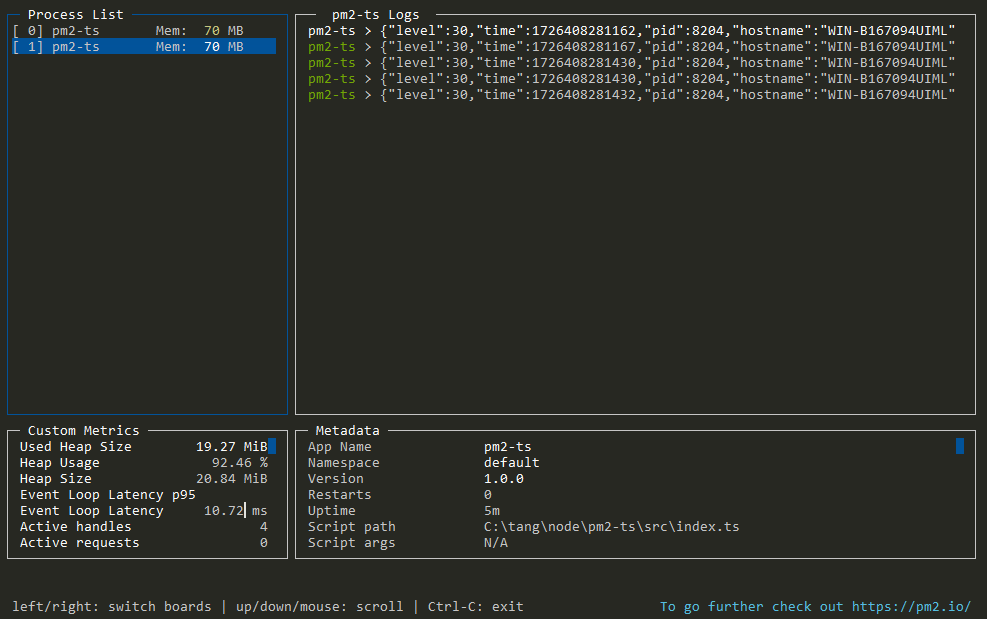The height and width of the screenshot is (619, 987).
Task: Select highlighted process [1] pm2-ts row
Action: pos(142,47)
